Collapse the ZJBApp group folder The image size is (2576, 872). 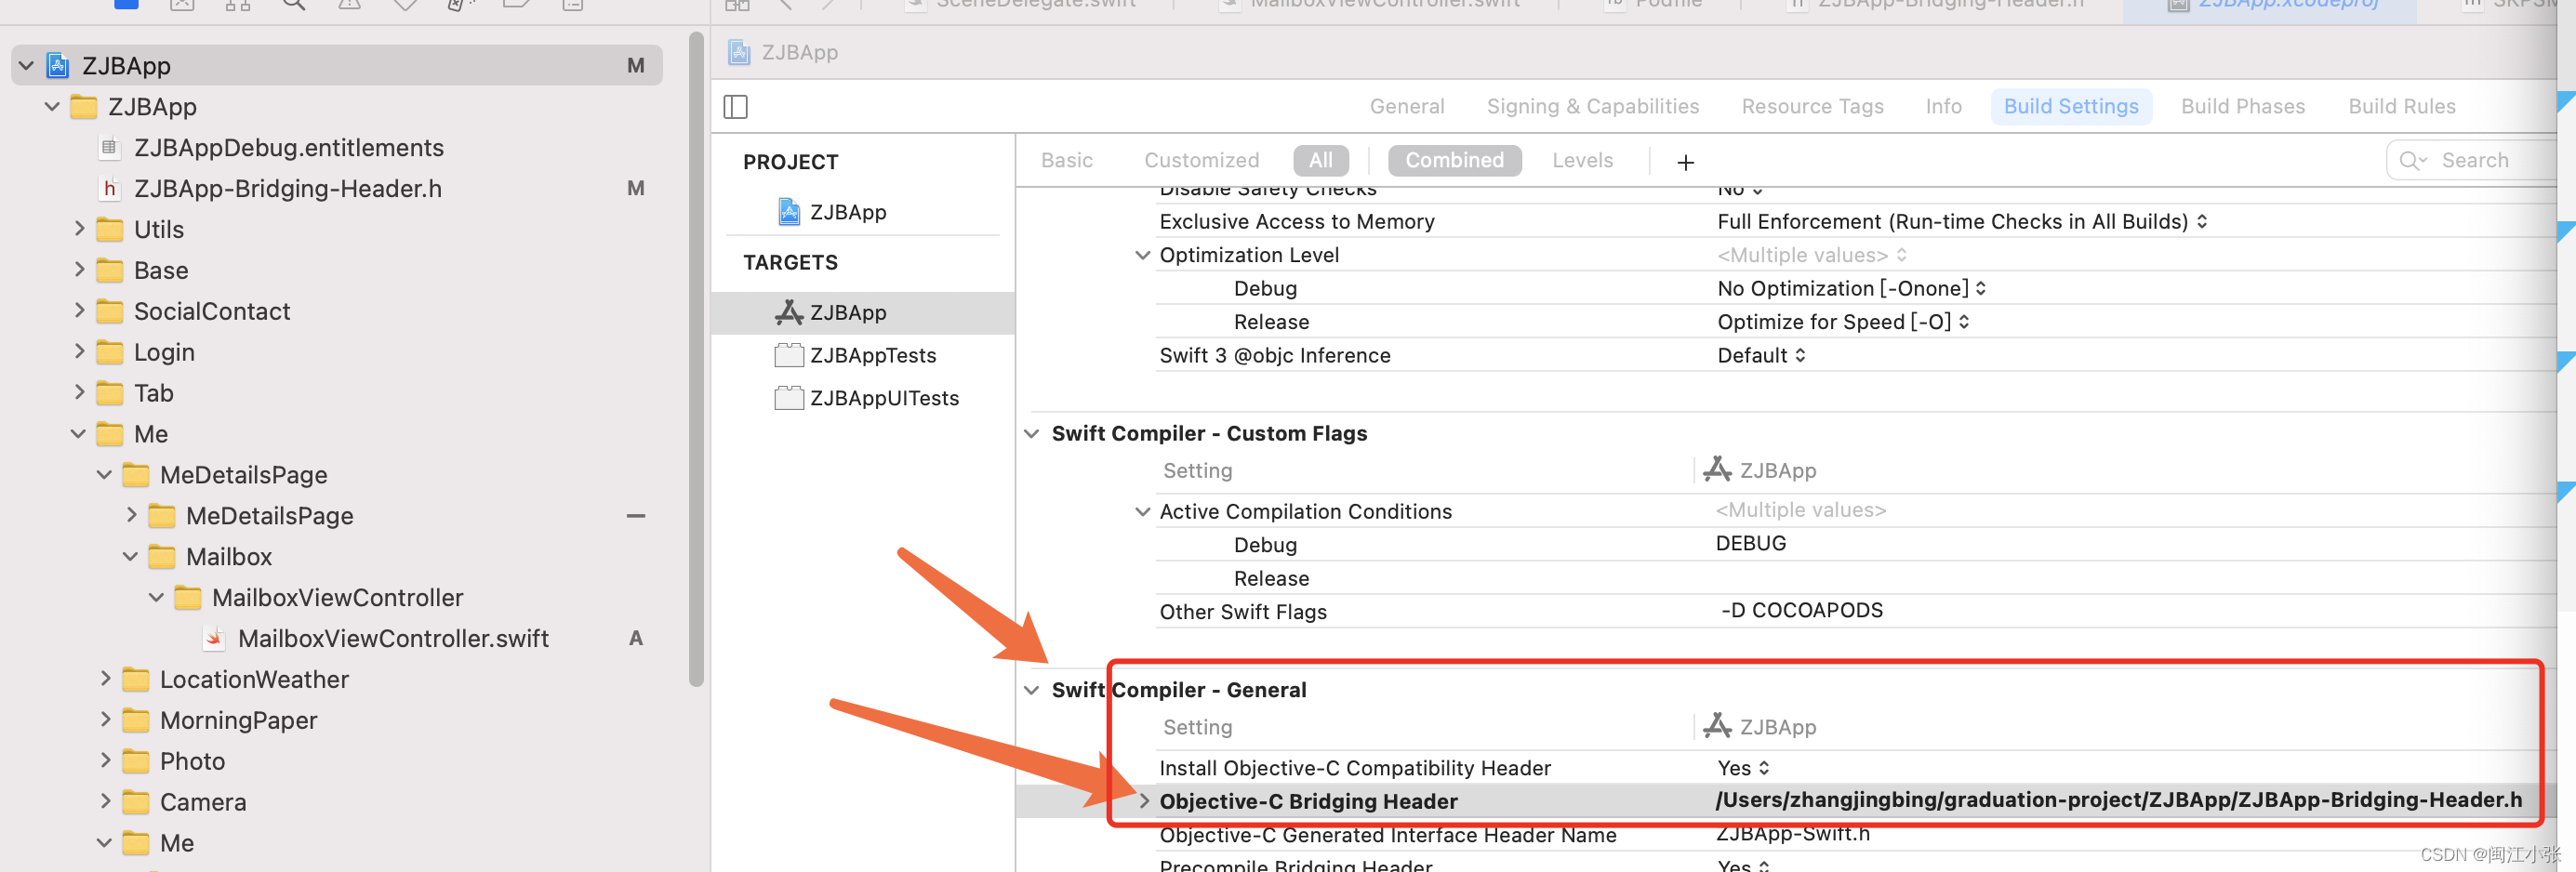(x=52, y=107)
